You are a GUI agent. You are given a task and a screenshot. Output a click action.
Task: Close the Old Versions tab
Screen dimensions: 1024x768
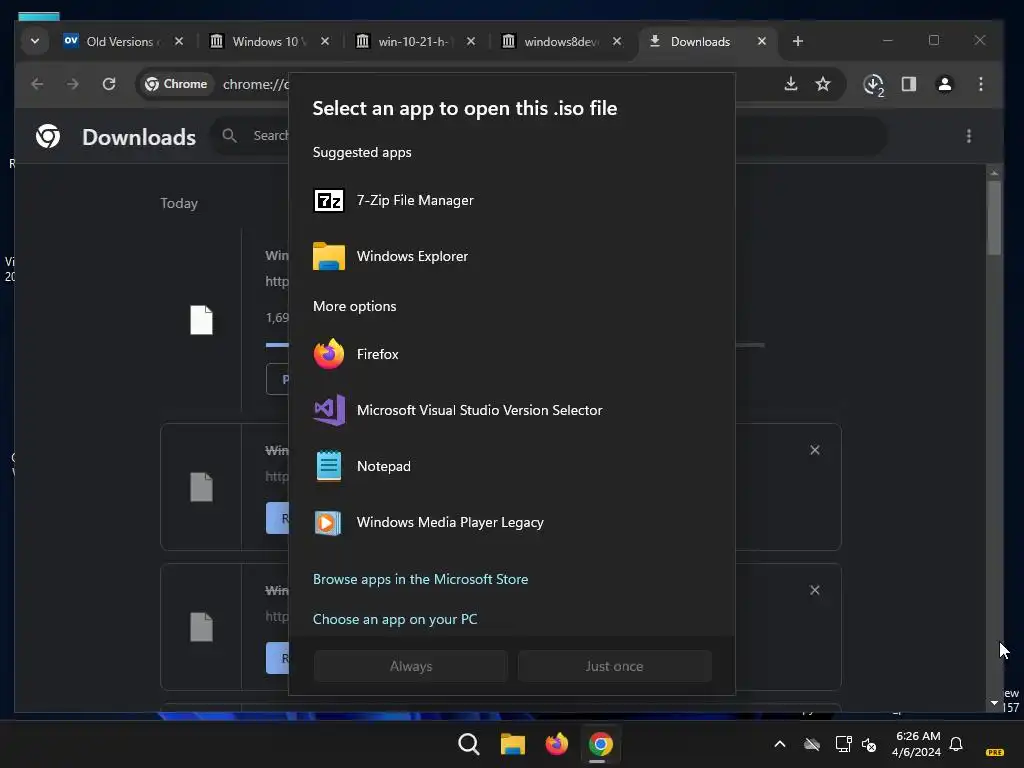click(179, 41)
